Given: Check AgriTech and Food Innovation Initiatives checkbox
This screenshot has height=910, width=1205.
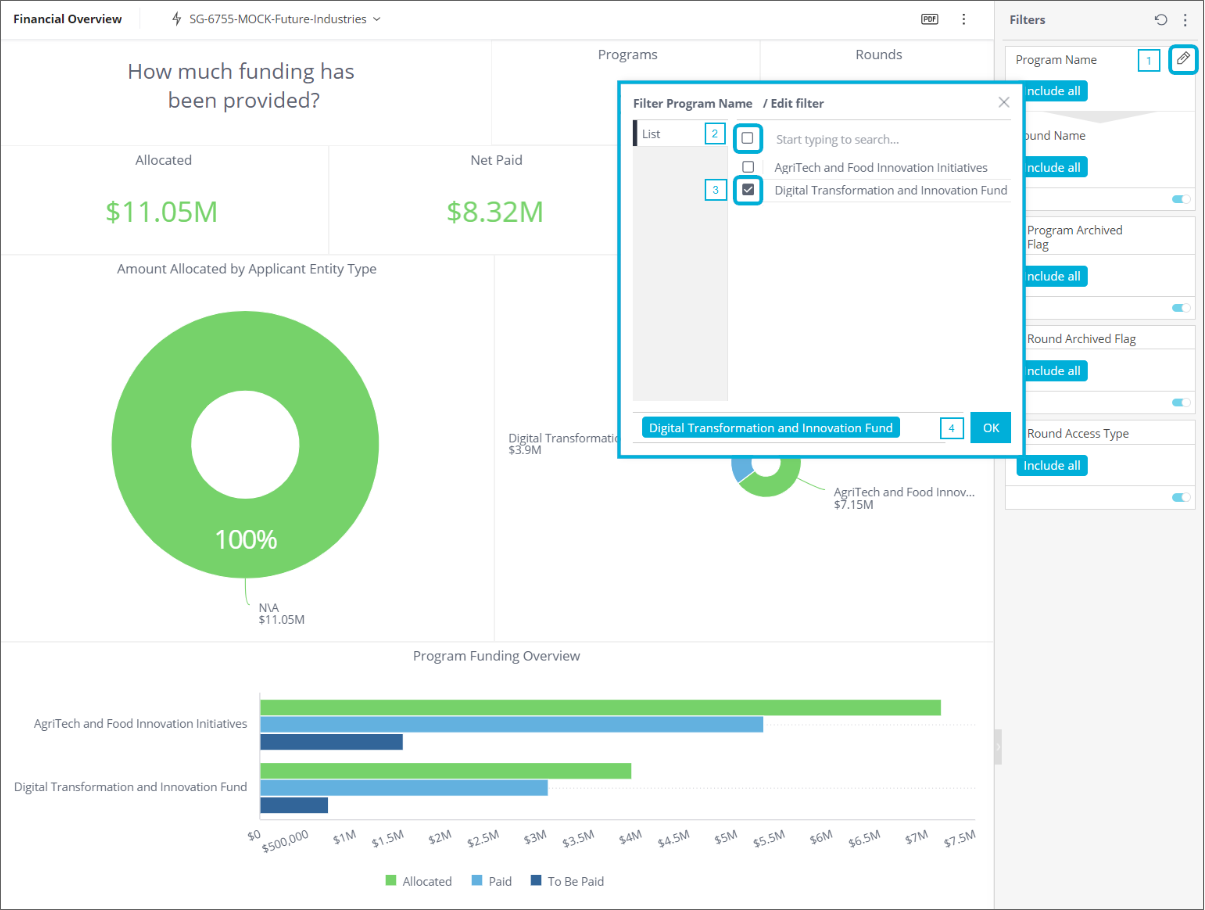Looking at the screenshot, I should [748, 167].
